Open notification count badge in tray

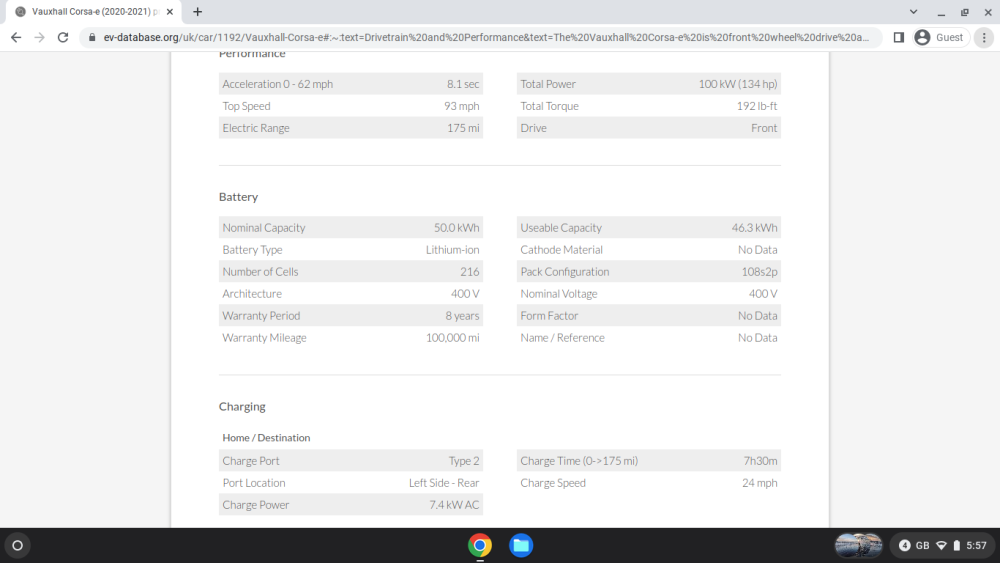[904, 545]
